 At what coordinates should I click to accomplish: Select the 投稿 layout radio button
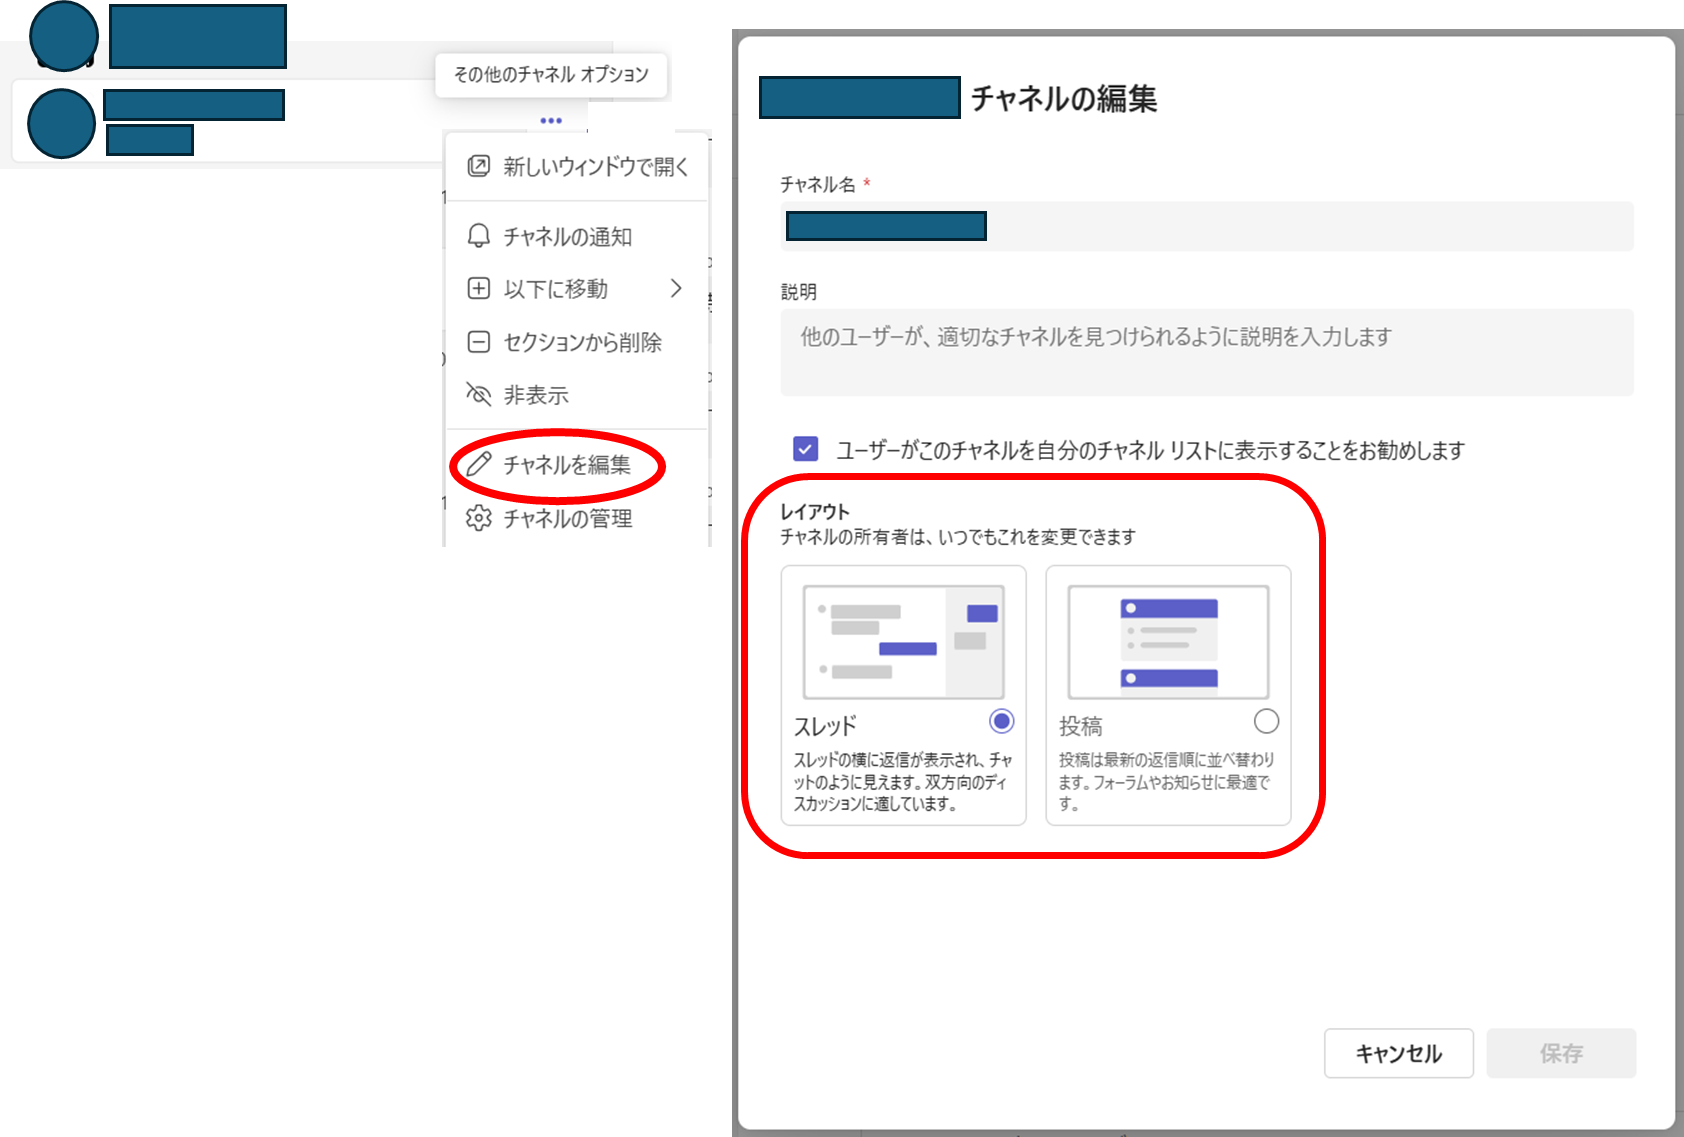click(1266, 721)
